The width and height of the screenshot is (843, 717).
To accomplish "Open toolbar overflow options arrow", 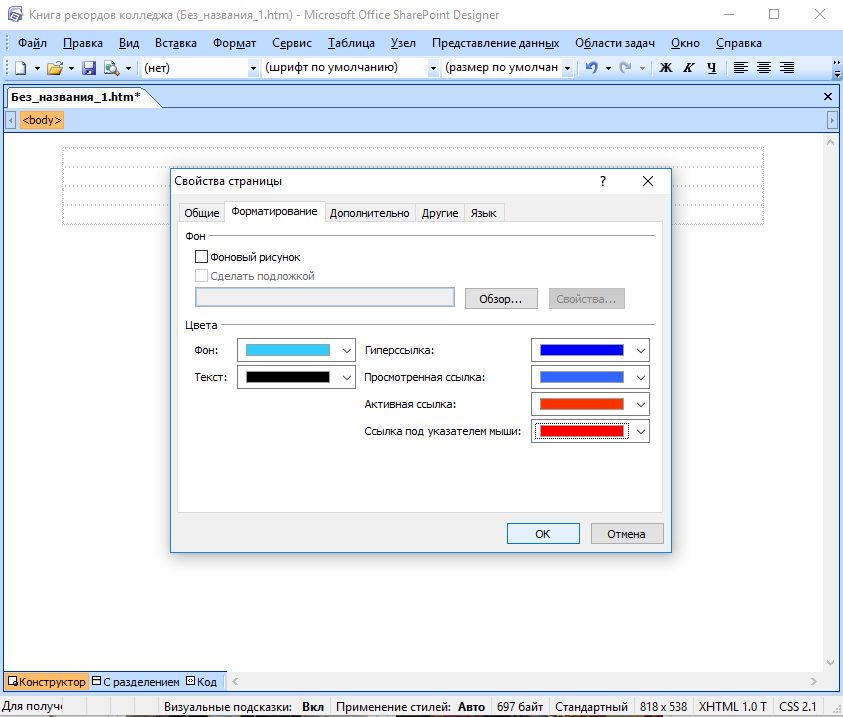I will point(837,69).
